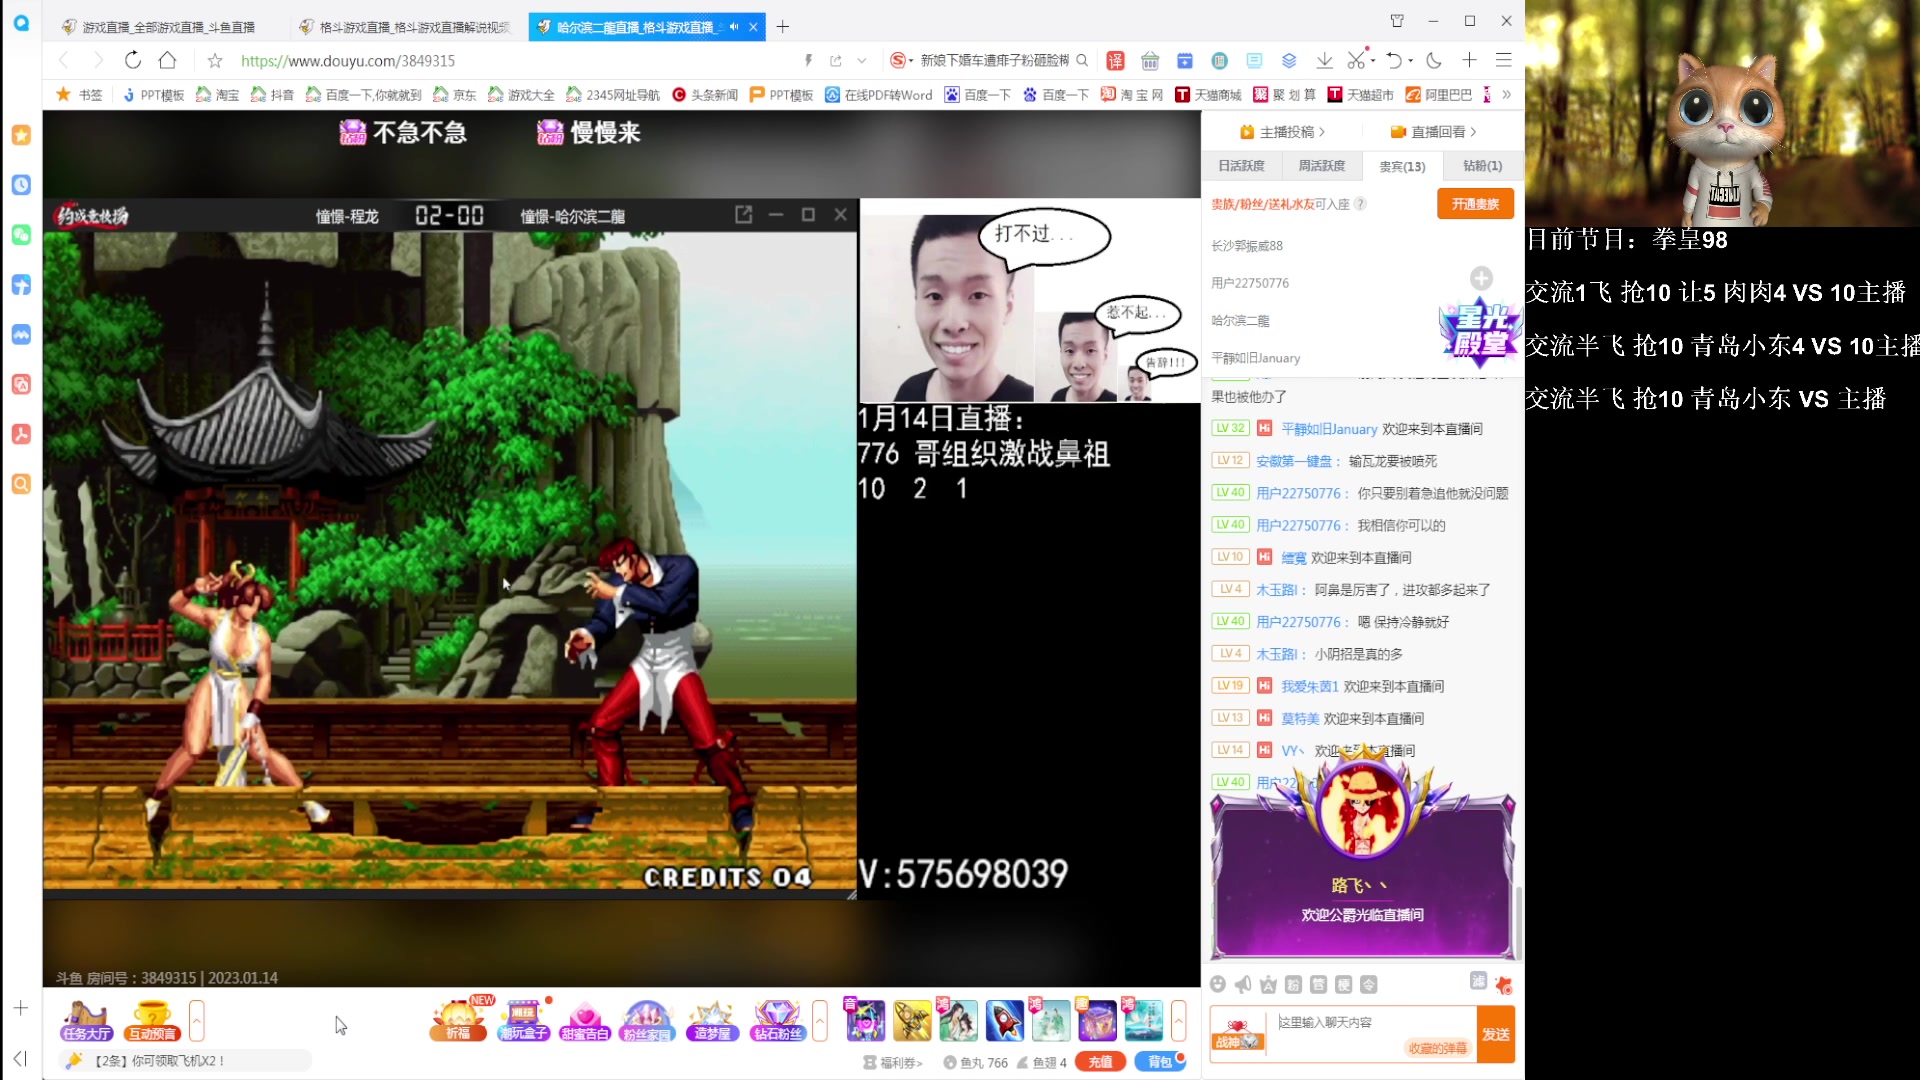Open the browser skin shirt icon
1920x1080 pixels.
coord(1397,20)
